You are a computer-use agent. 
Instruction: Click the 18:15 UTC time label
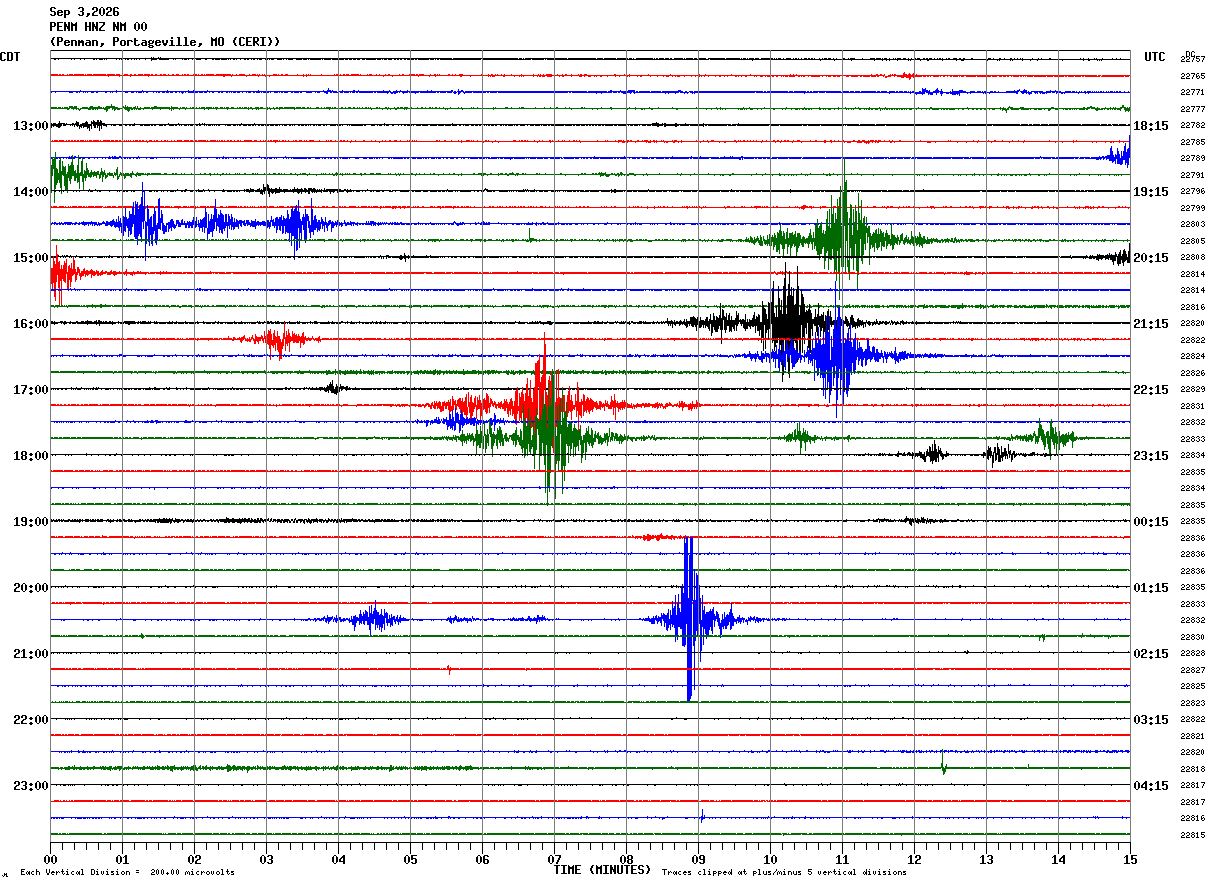[x=1151, y=126]
